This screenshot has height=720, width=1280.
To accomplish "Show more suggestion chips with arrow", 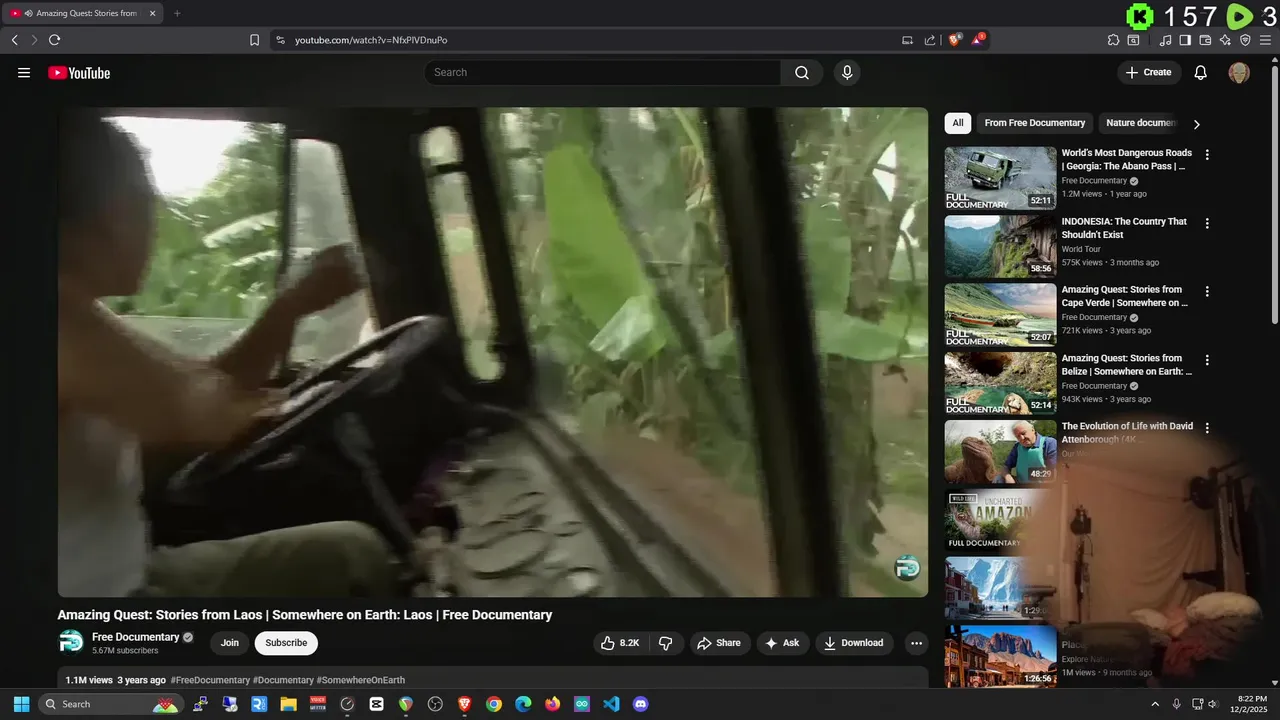I will point(1196,124).
